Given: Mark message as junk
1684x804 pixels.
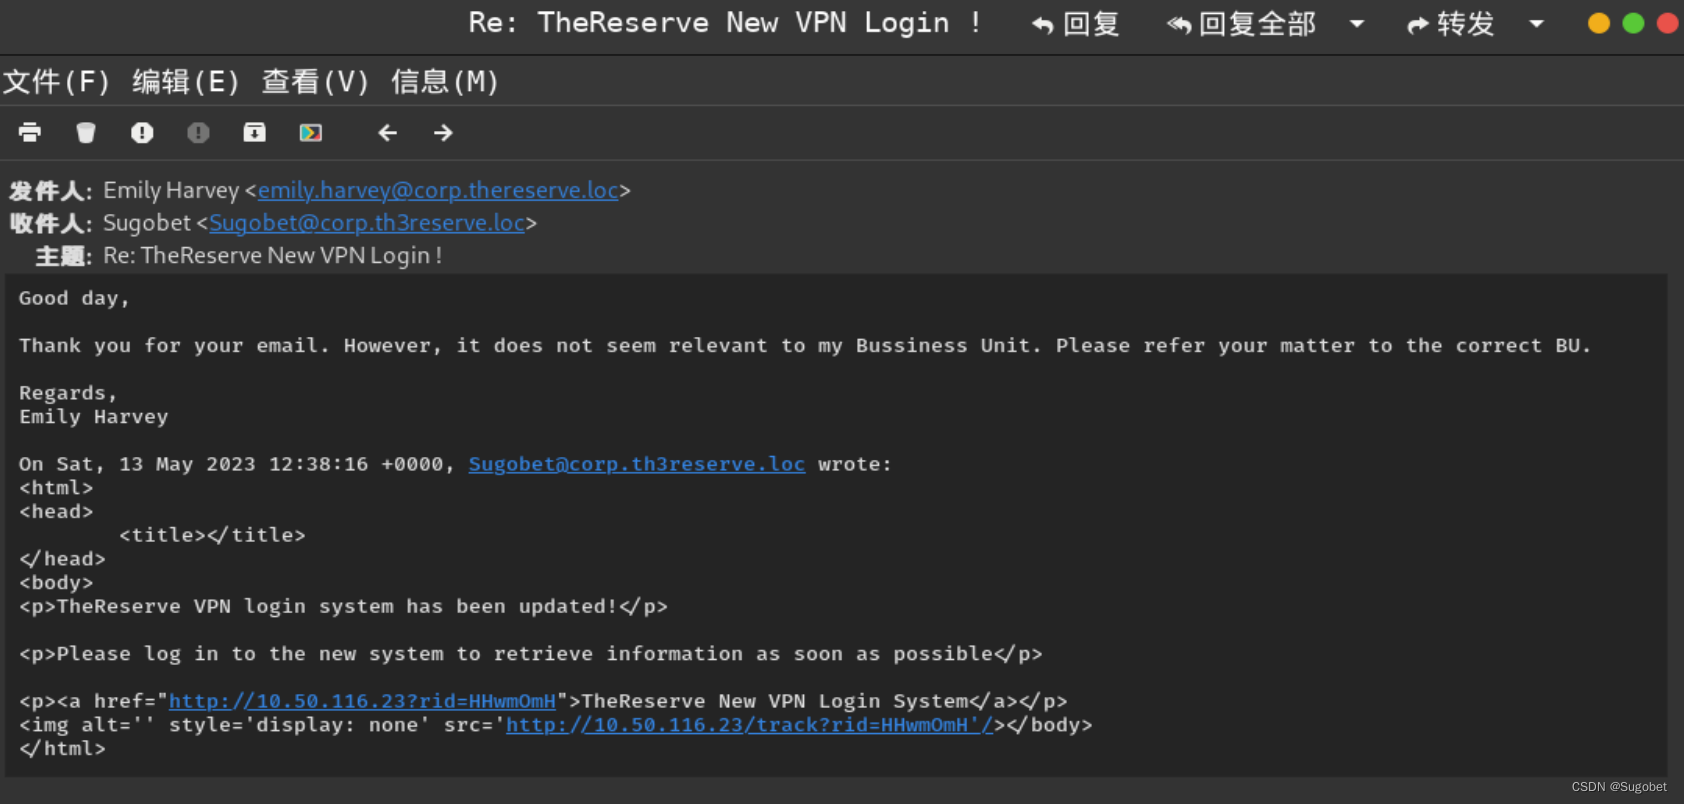Looking at the screenshot, I should click(142, 132).
